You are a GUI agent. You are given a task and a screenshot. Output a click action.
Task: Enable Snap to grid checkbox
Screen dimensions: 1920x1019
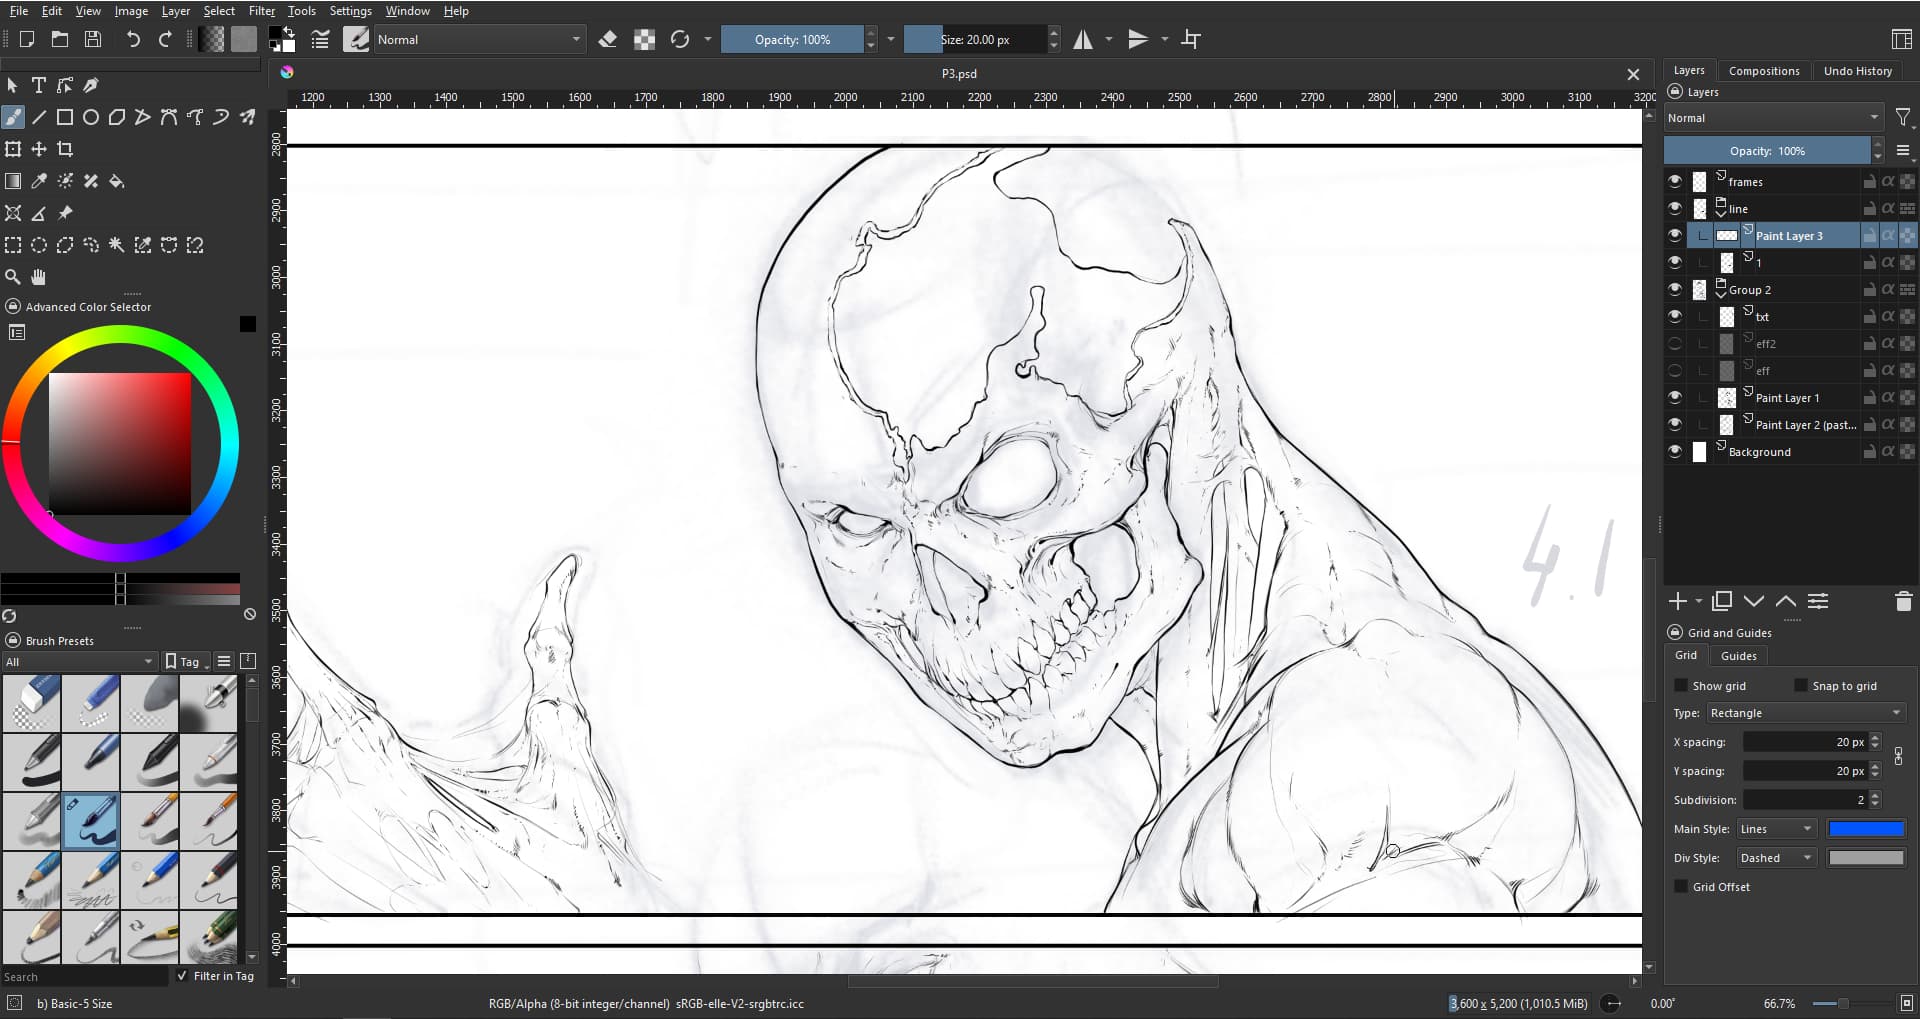tap(1801, 685)
